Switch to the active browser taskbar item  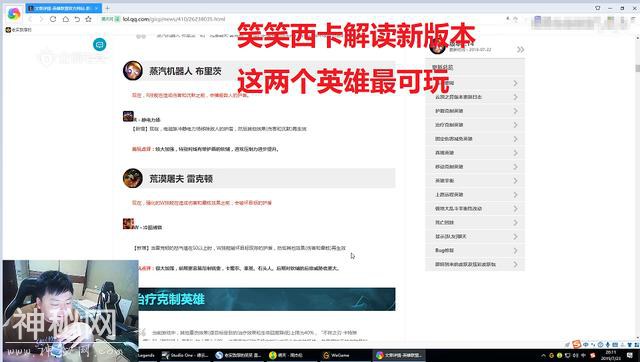point(399,355)
